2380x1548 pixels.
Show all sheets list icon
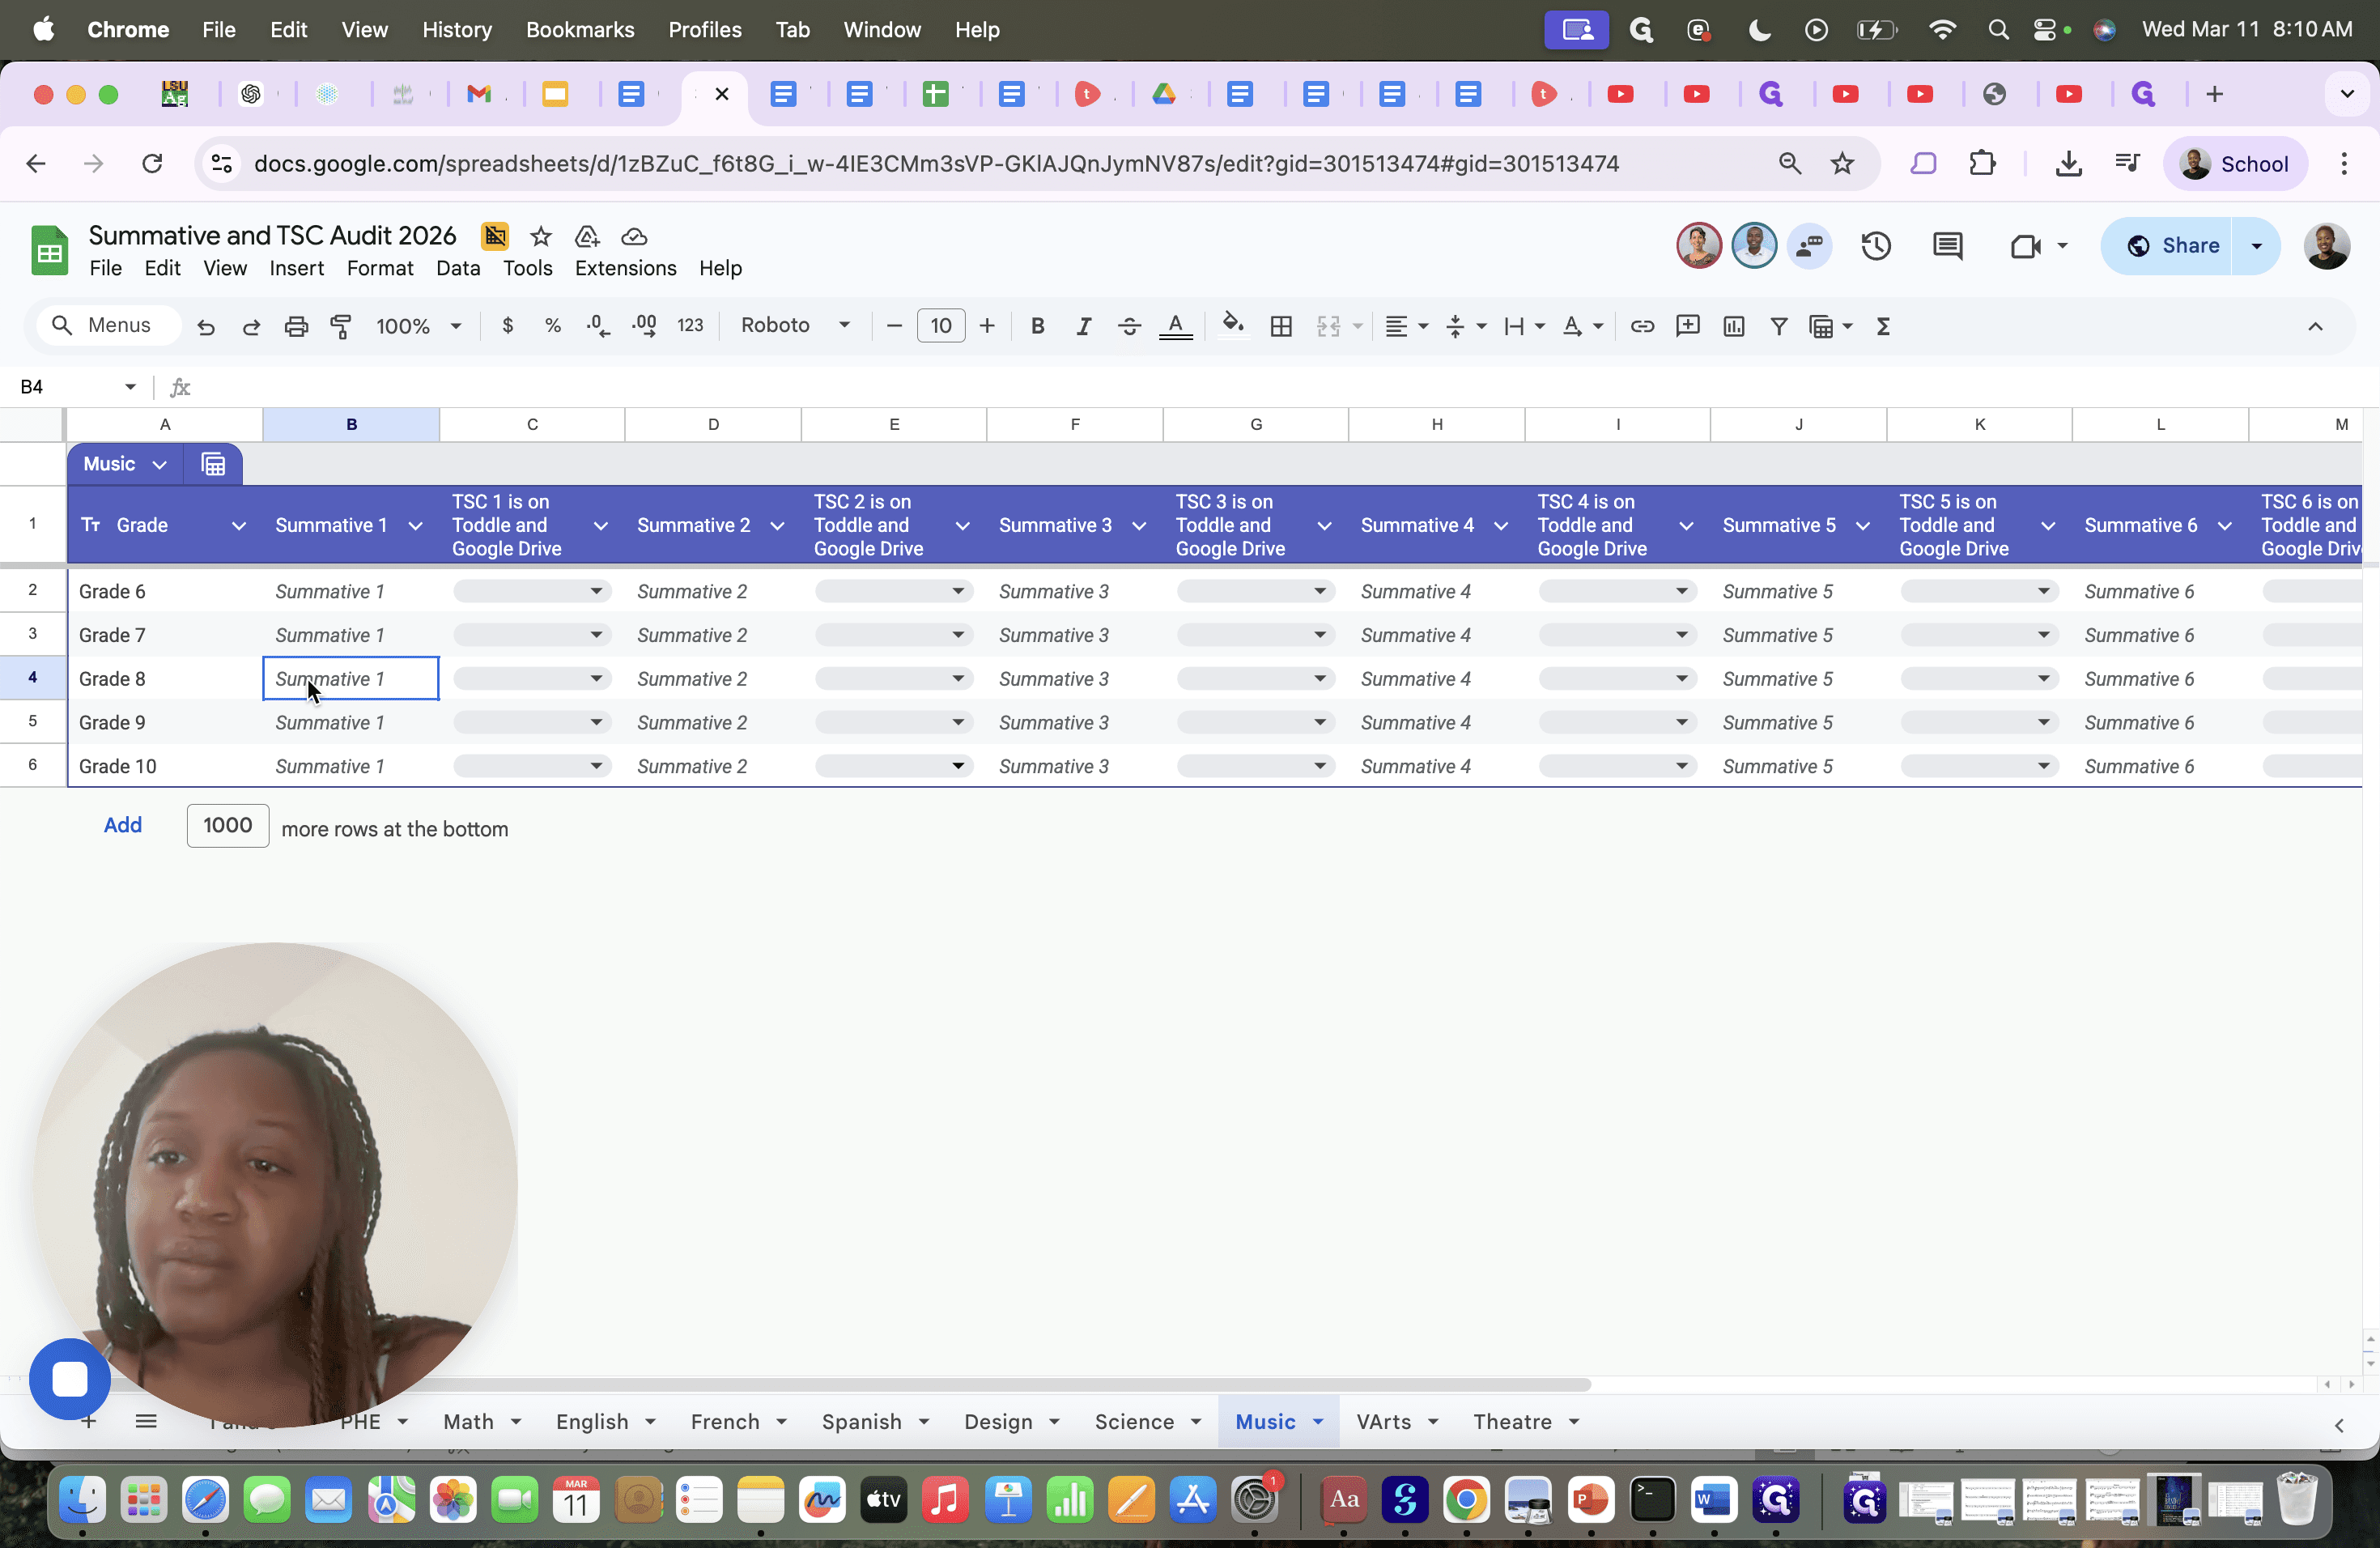pos(146,1421)
